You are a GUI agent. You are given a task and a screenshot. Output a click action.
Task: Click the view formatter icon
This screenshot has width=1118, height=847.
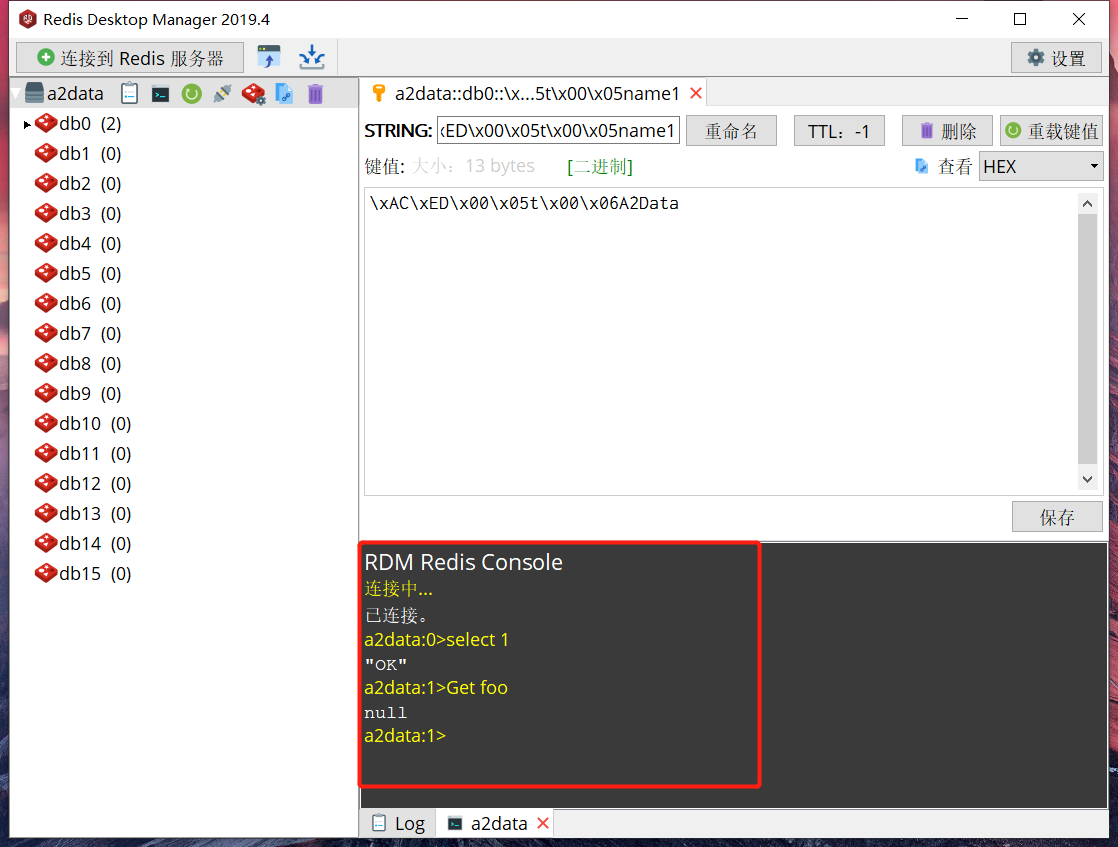[921, 166]
